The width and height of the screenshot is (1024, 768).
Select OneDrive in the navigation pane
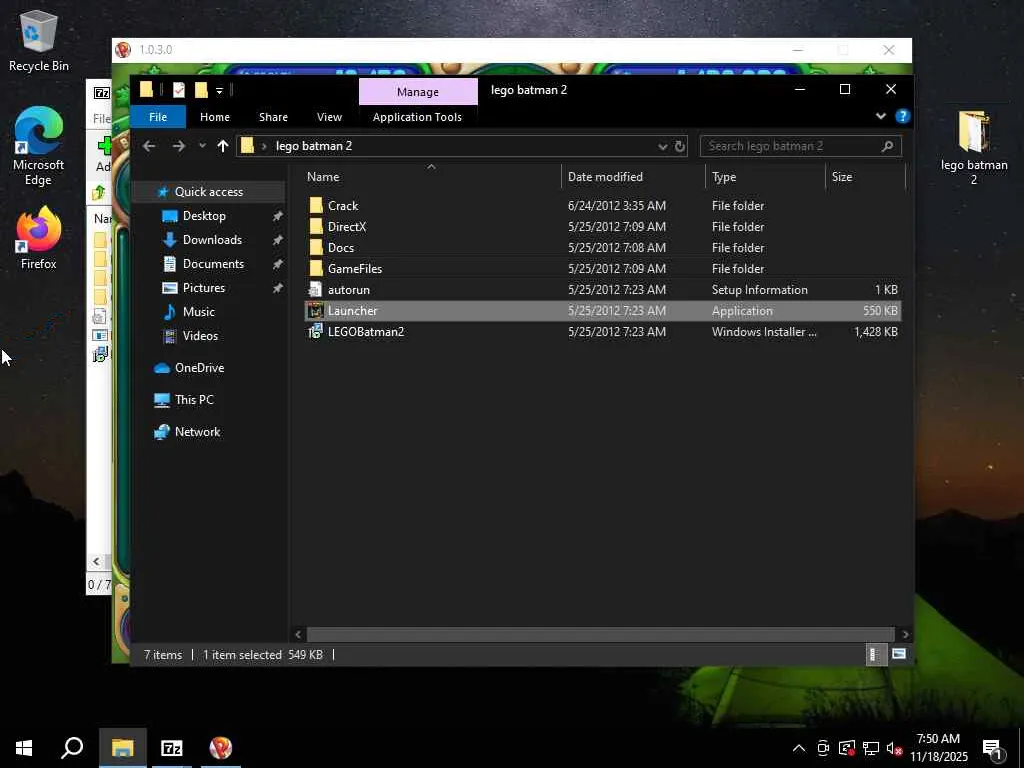click(199, 368)
